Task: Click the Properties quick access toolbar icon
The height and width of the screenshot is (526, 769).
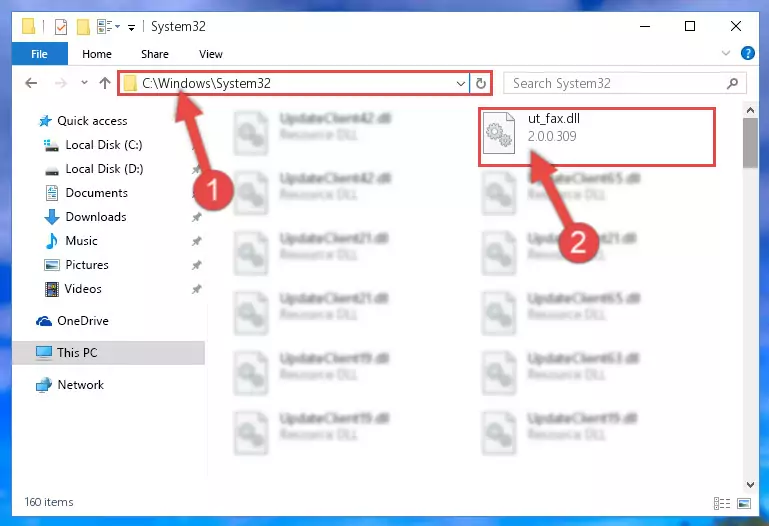Action: point(61,26)
